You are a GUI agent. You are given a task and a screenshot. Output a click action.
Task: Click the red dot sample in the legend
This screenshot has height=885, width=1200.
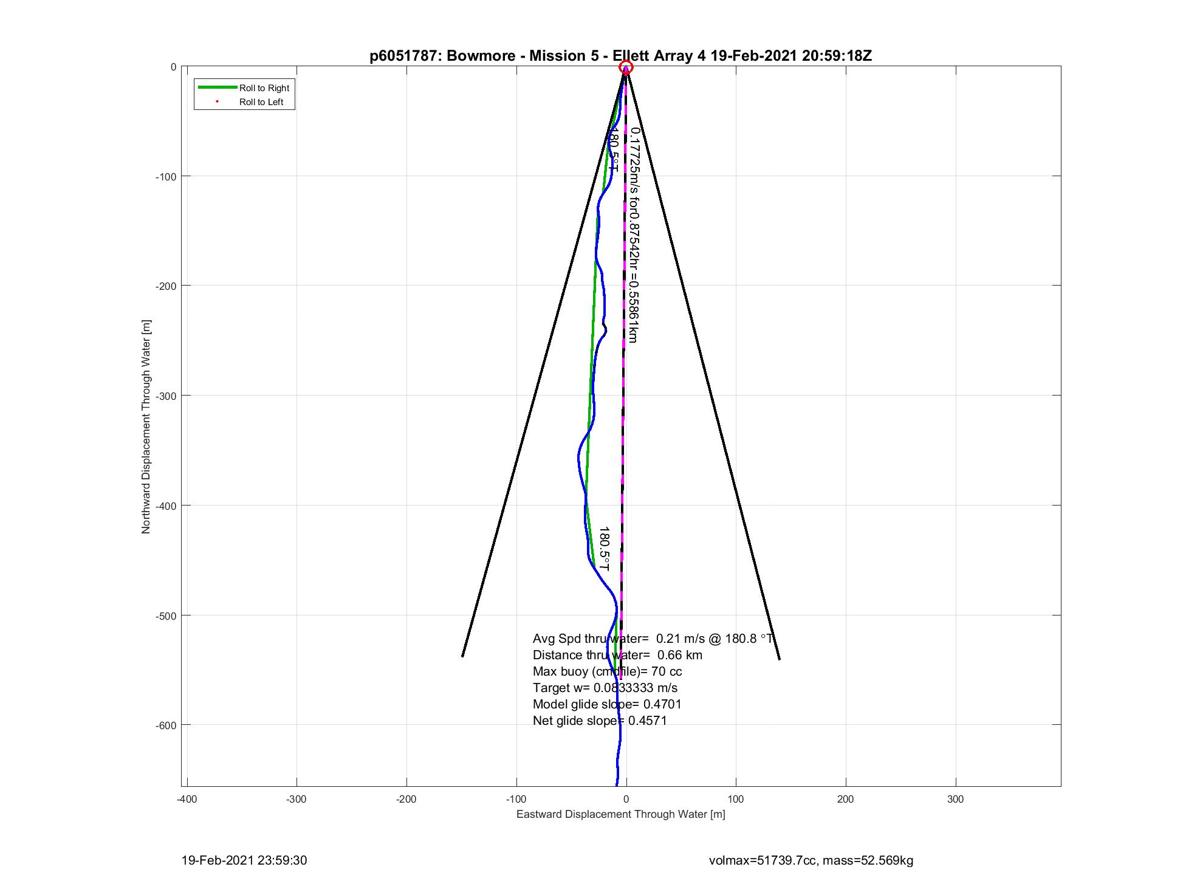tap(217, 102)
